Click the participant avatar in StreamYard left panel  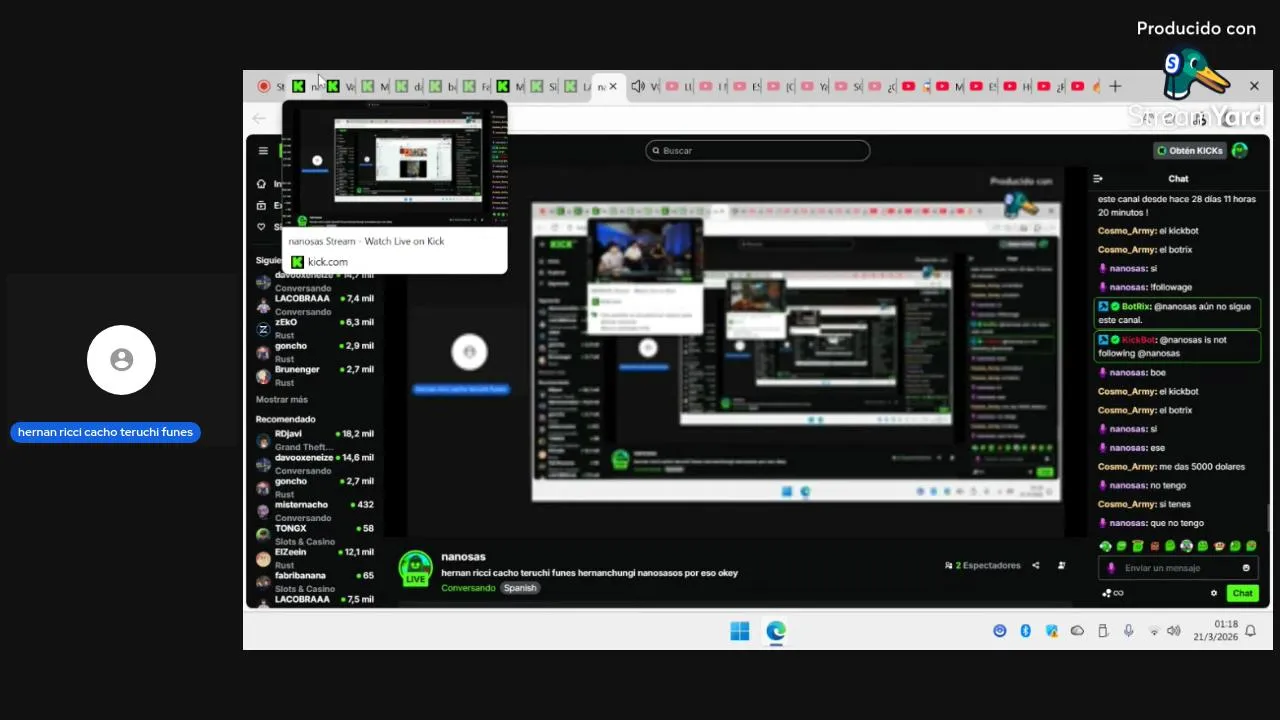tap(121, 360)
